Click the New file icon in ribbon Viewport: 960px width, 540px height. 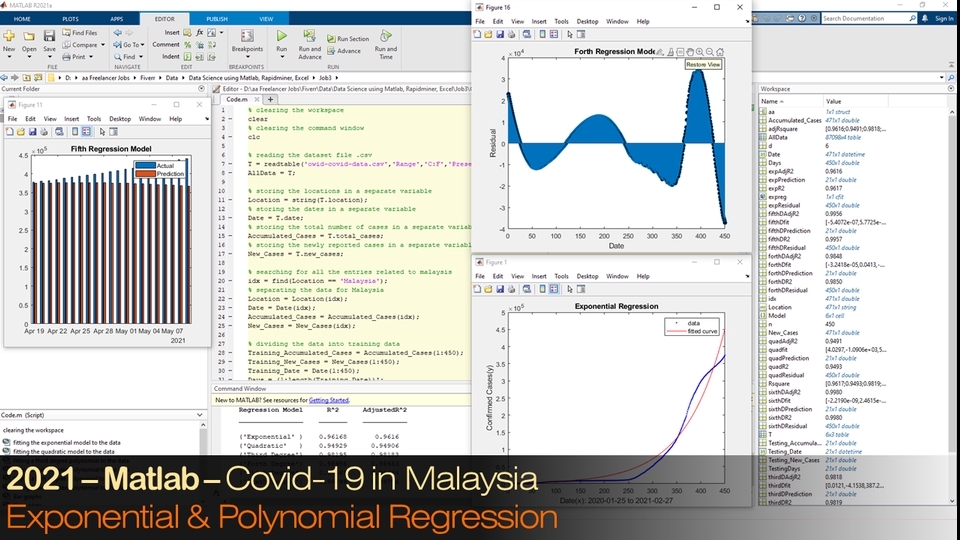click(x=9, y=36)
